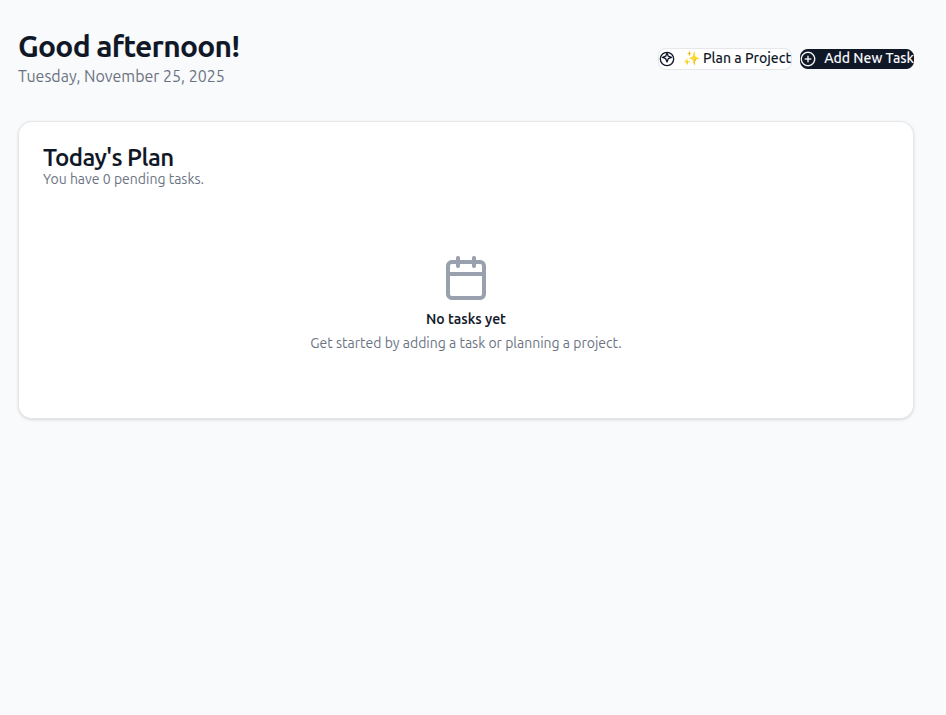This screenshot has width=946, height=715.
Task: Select the Today's Plan heading
Action: (108, 157)
